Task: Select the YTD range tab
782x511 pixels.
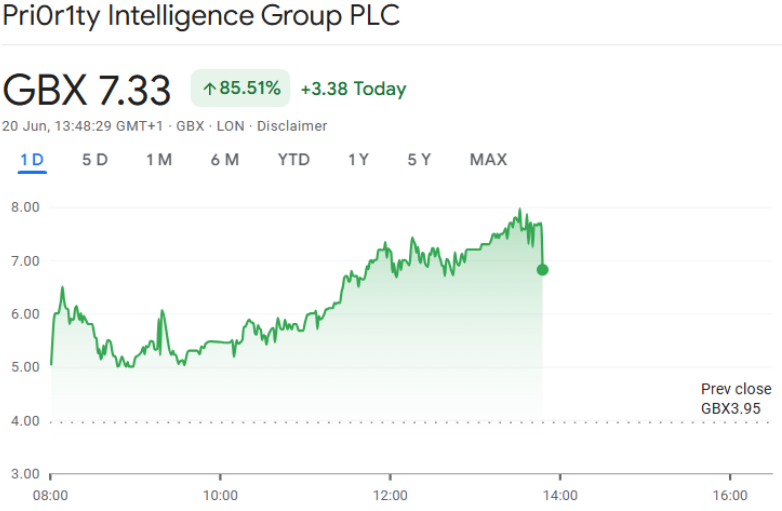Action: point(293,160)
